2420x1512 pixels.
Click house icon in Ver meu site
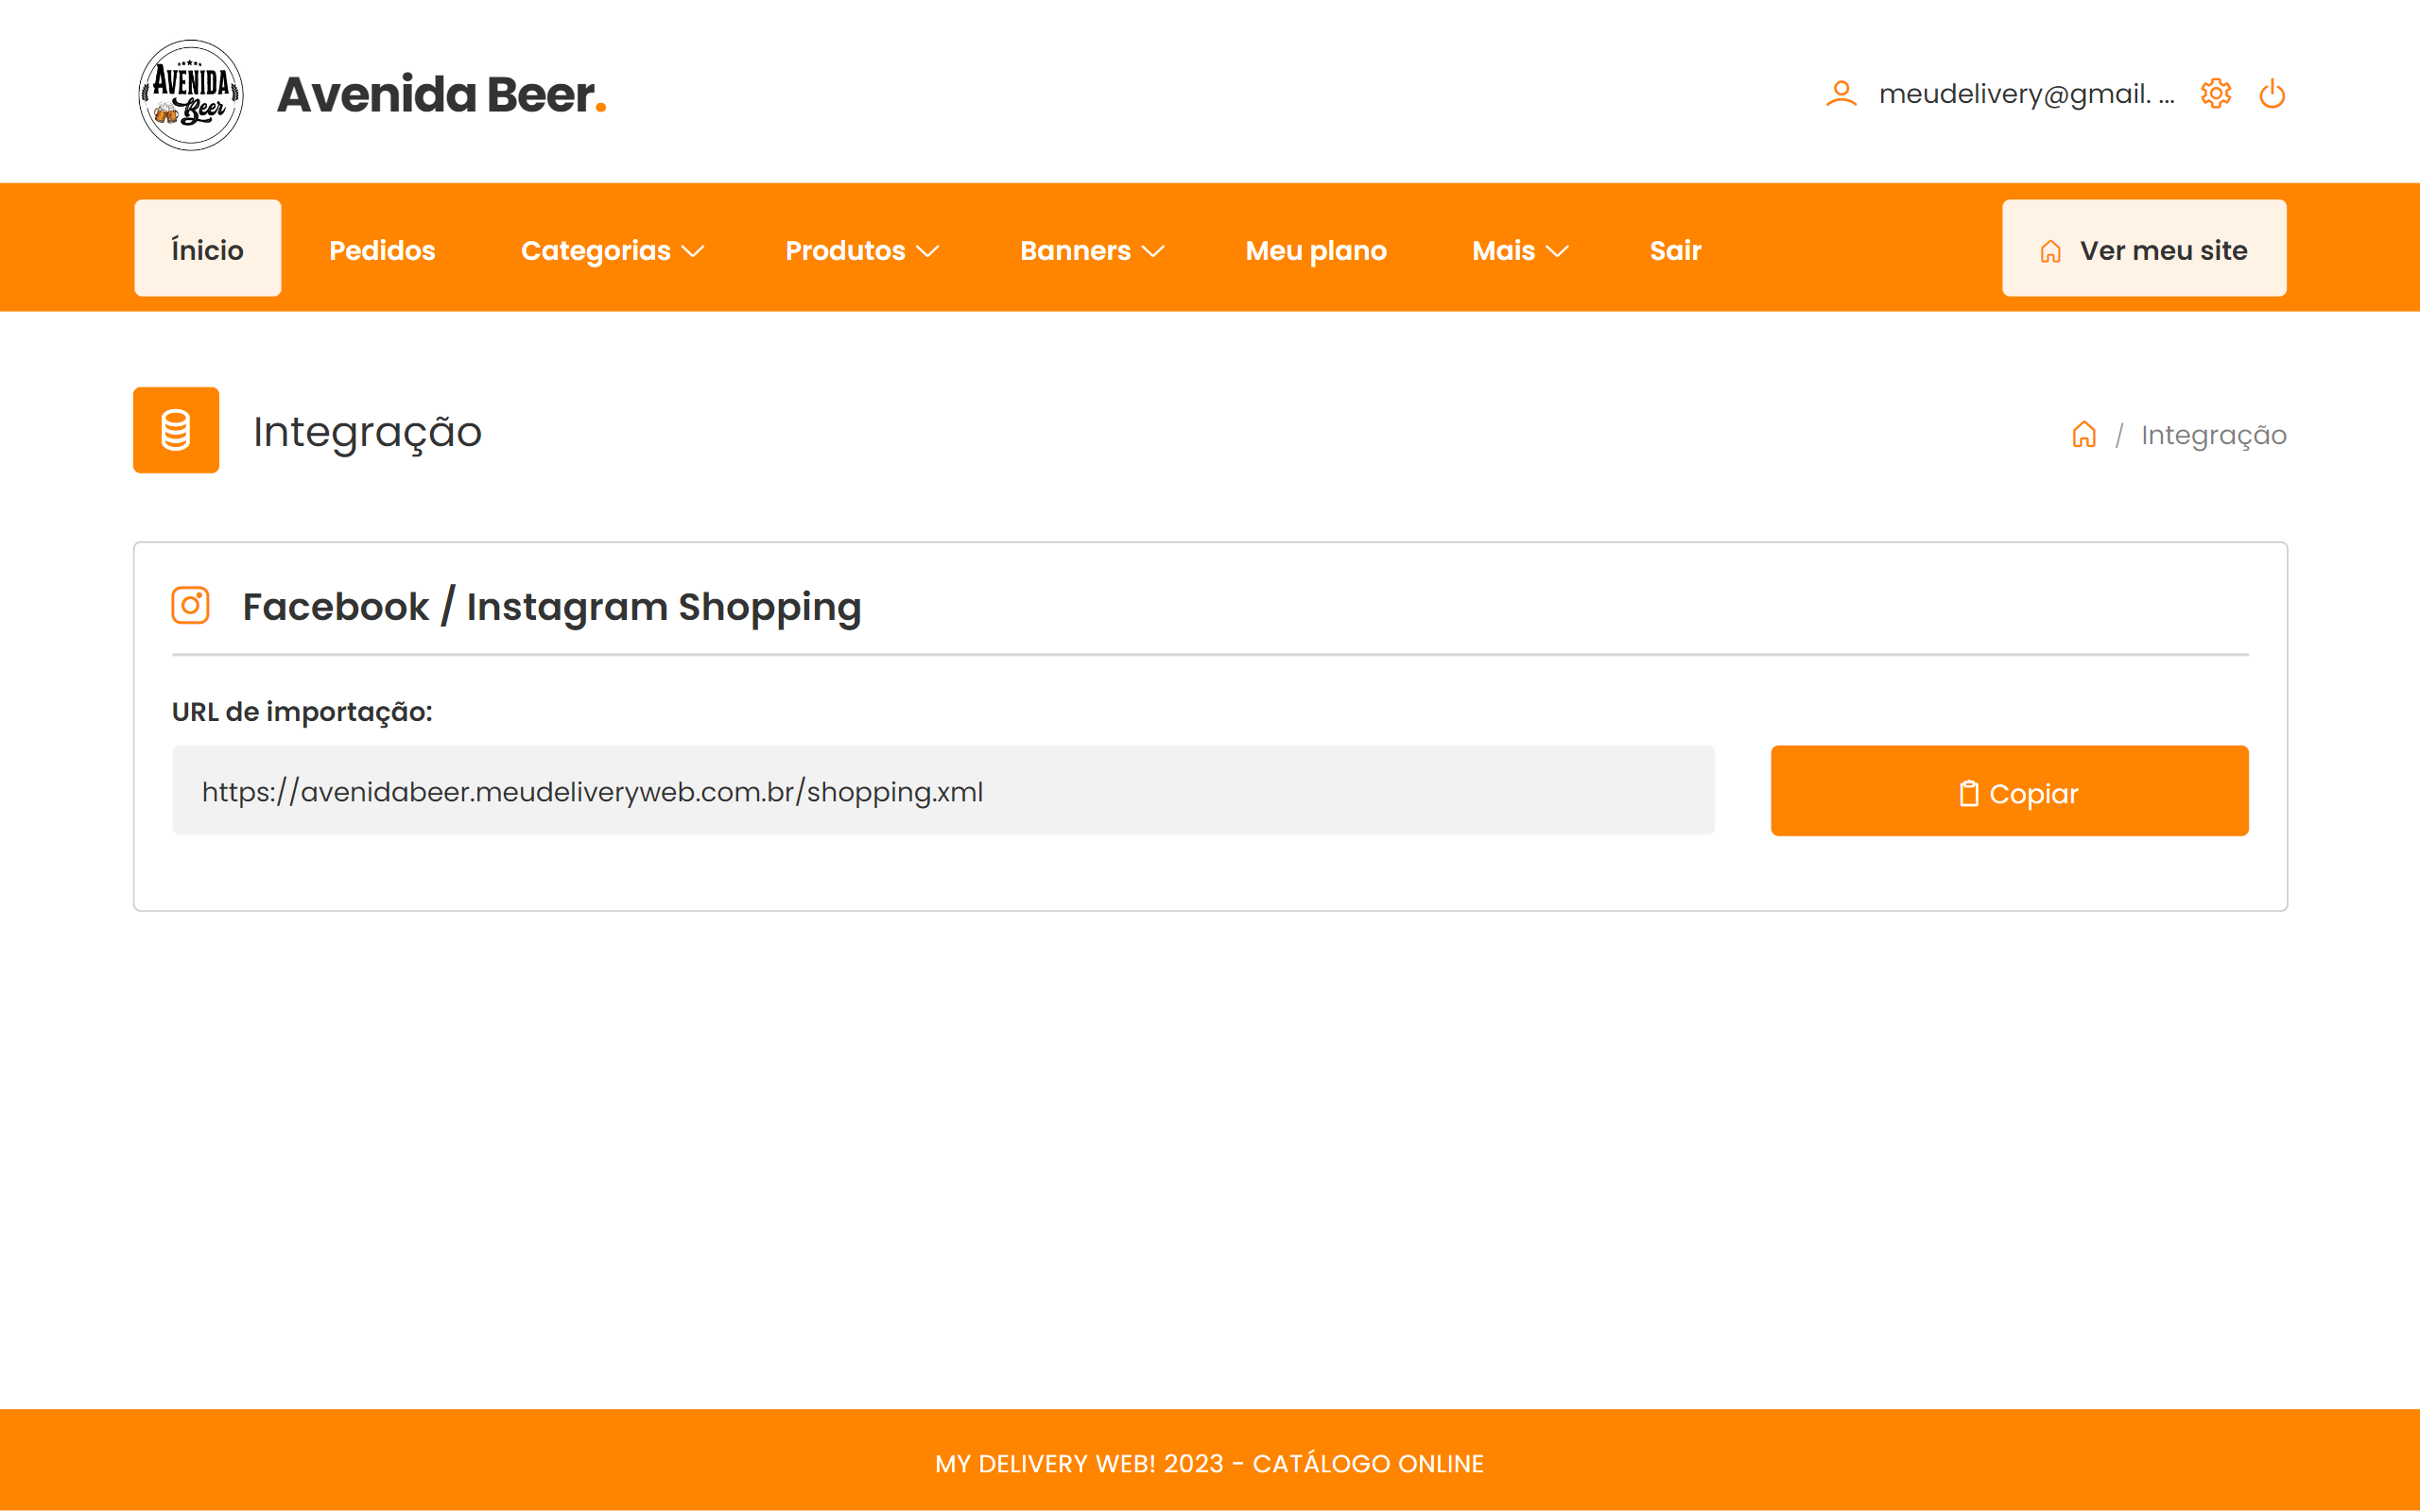point(2051,251)
